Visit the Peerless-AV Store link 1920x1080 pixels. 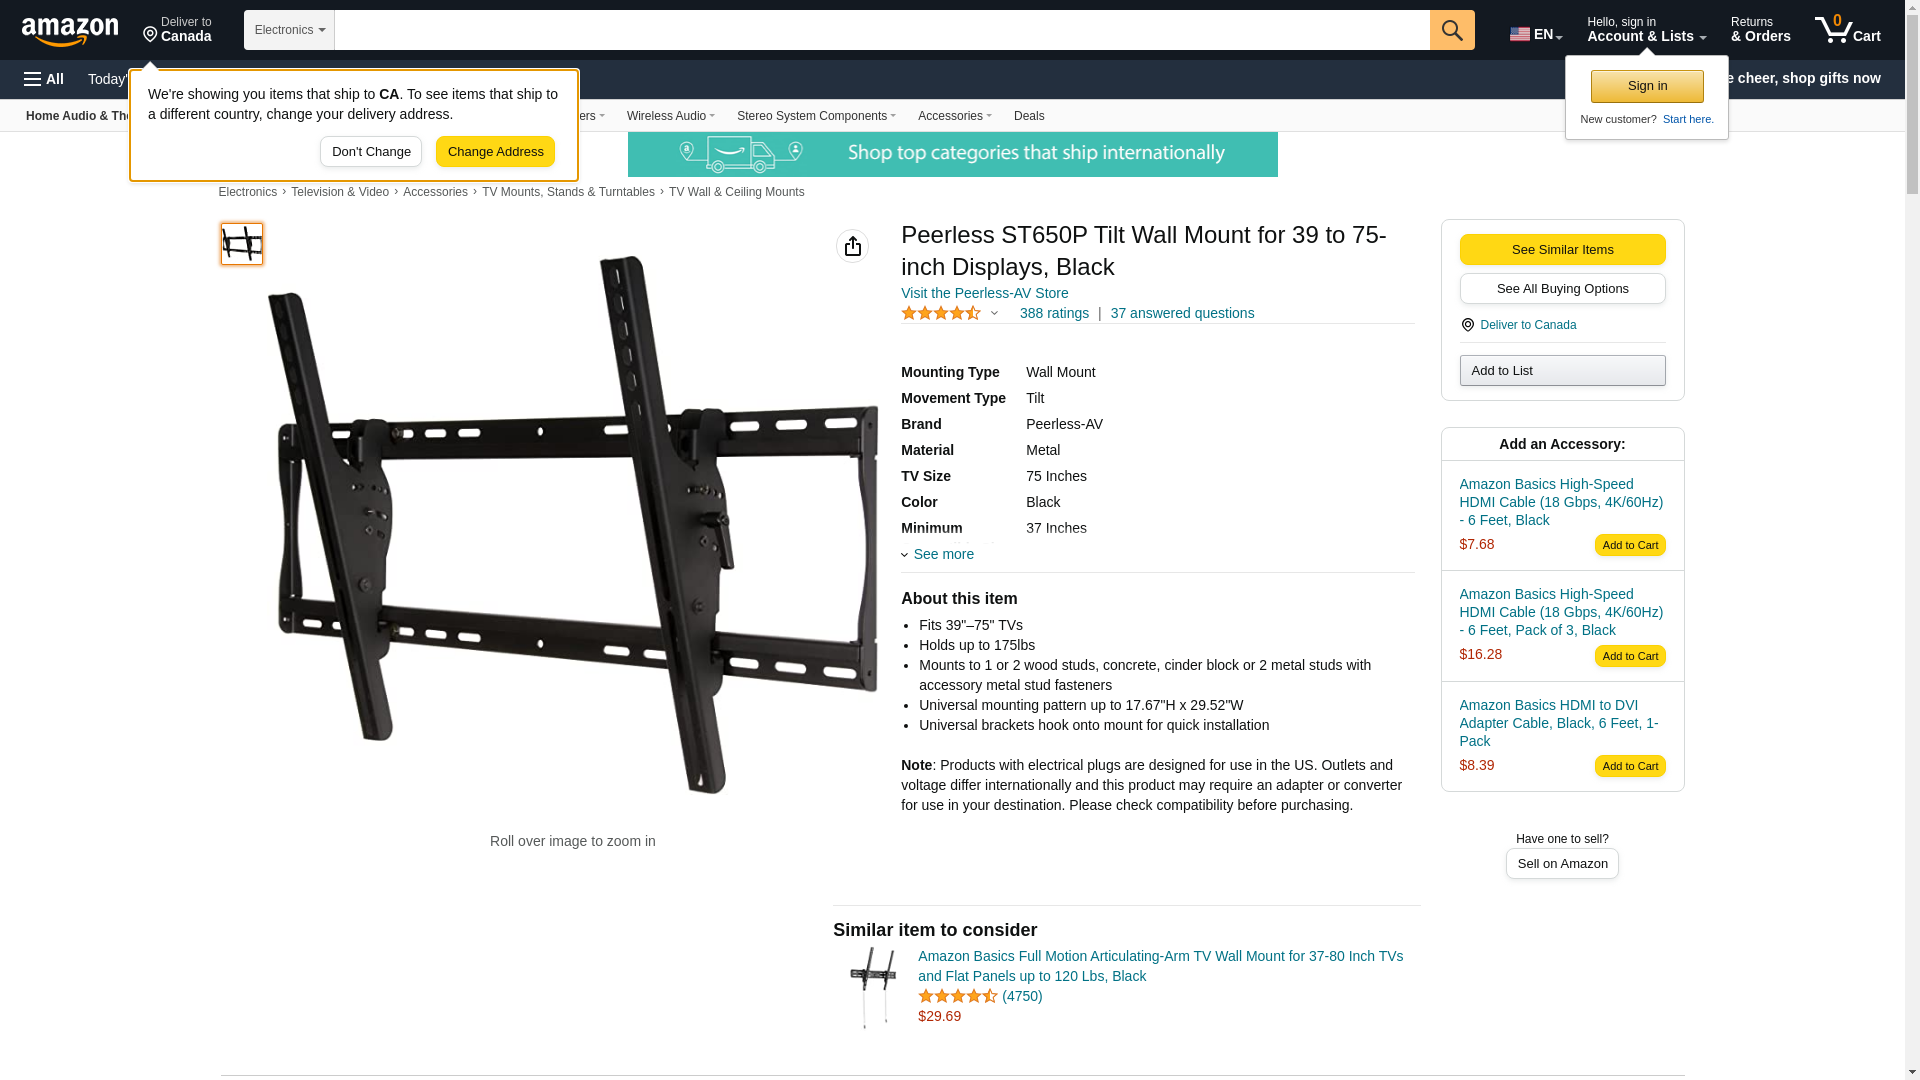tap(984, 293)
